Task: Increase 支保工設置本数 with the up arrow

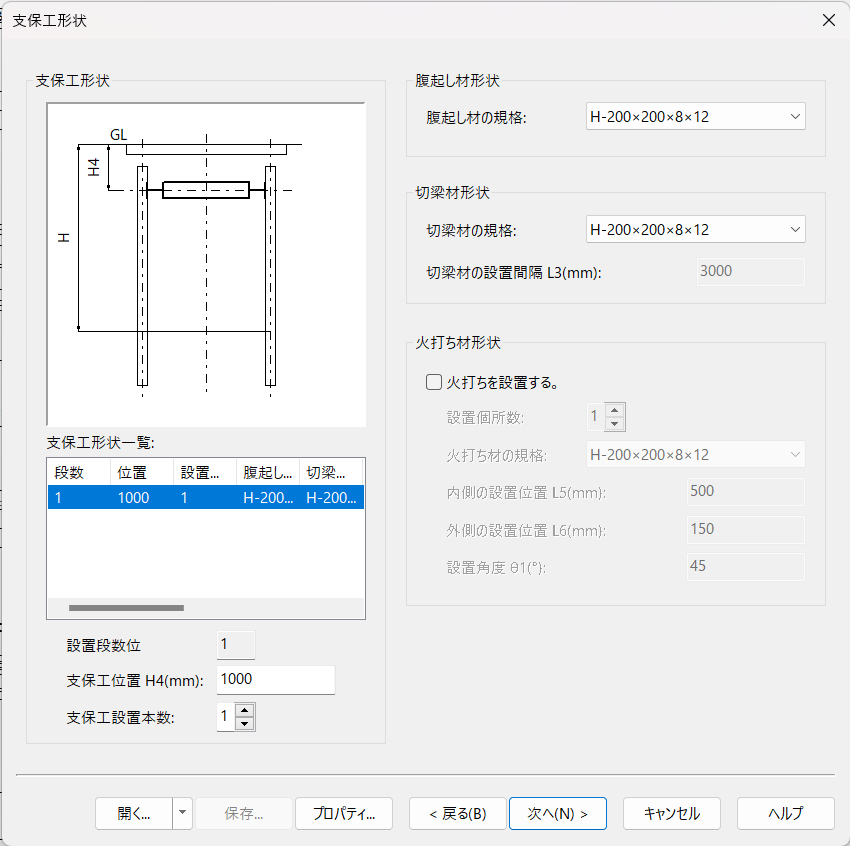Action: click(244, 711)
